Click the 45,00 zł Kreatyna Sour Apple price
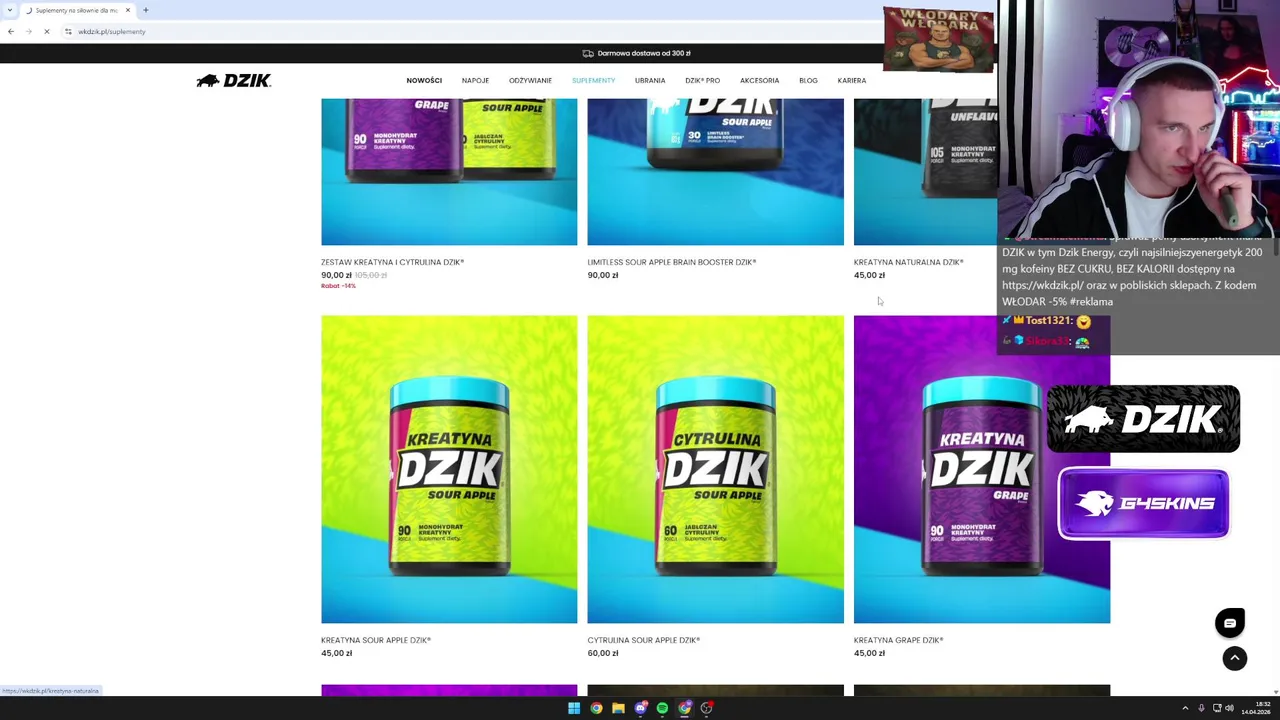 pos(336,653)
